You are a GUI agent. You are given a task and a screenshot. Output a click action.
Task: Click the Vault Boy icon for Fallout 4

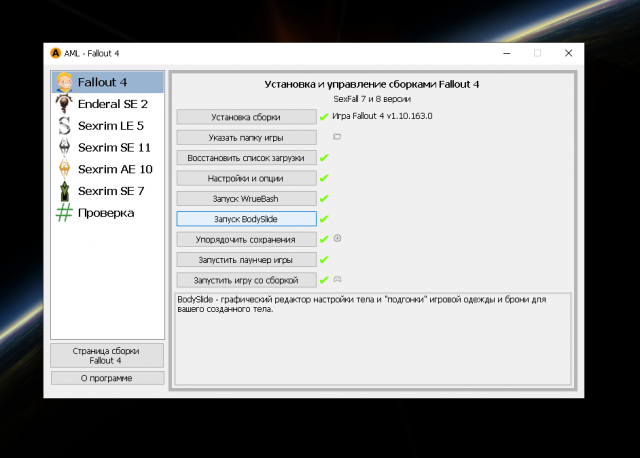64,82
